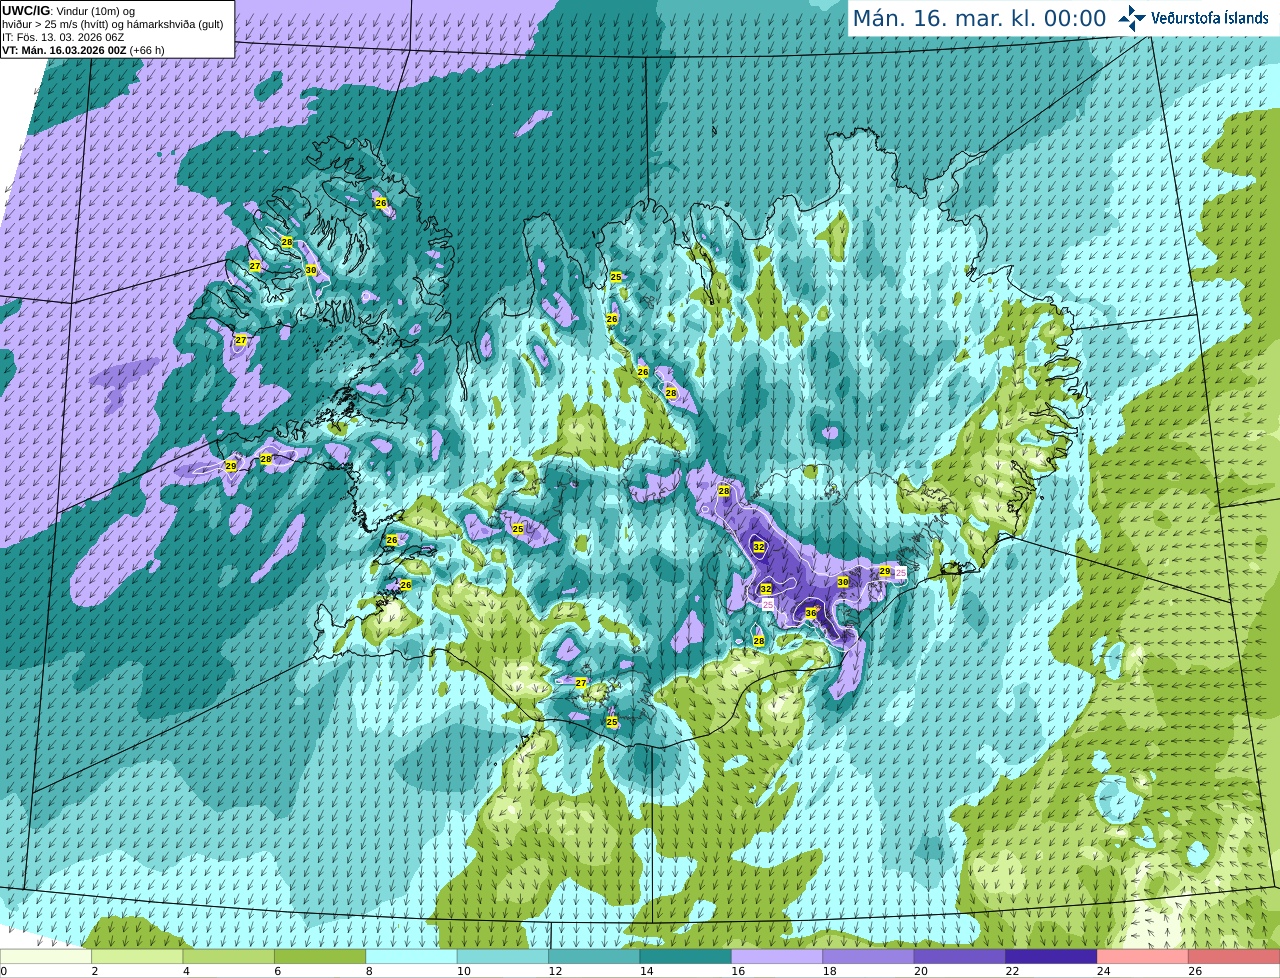Click the legend scale label '14'
The width and height of the screenshot is (1280, 978).
(646, 971)
